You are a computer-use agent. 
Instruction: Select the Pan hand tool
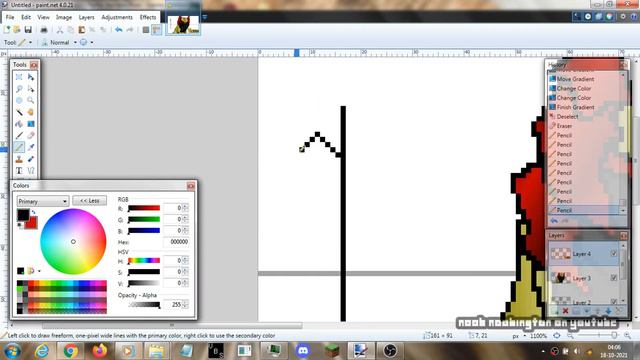tap(31, 112)
